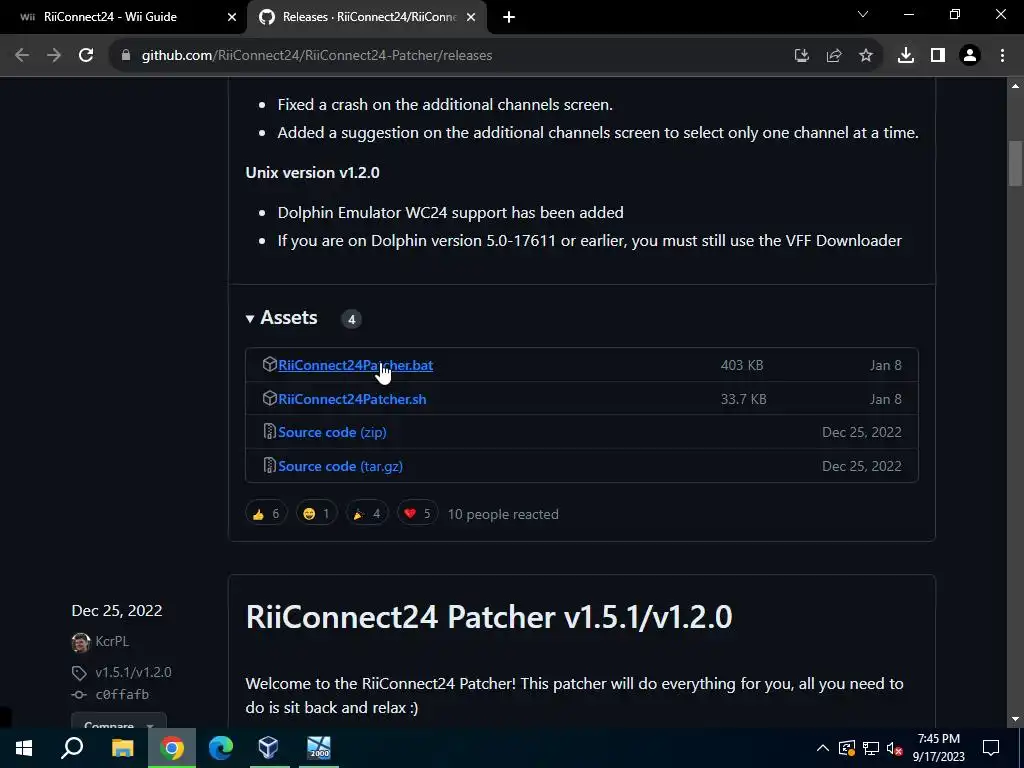Open the 2000 VM taskbar icon
This screenshot has height=768, width=1024.
pos(319,748)
